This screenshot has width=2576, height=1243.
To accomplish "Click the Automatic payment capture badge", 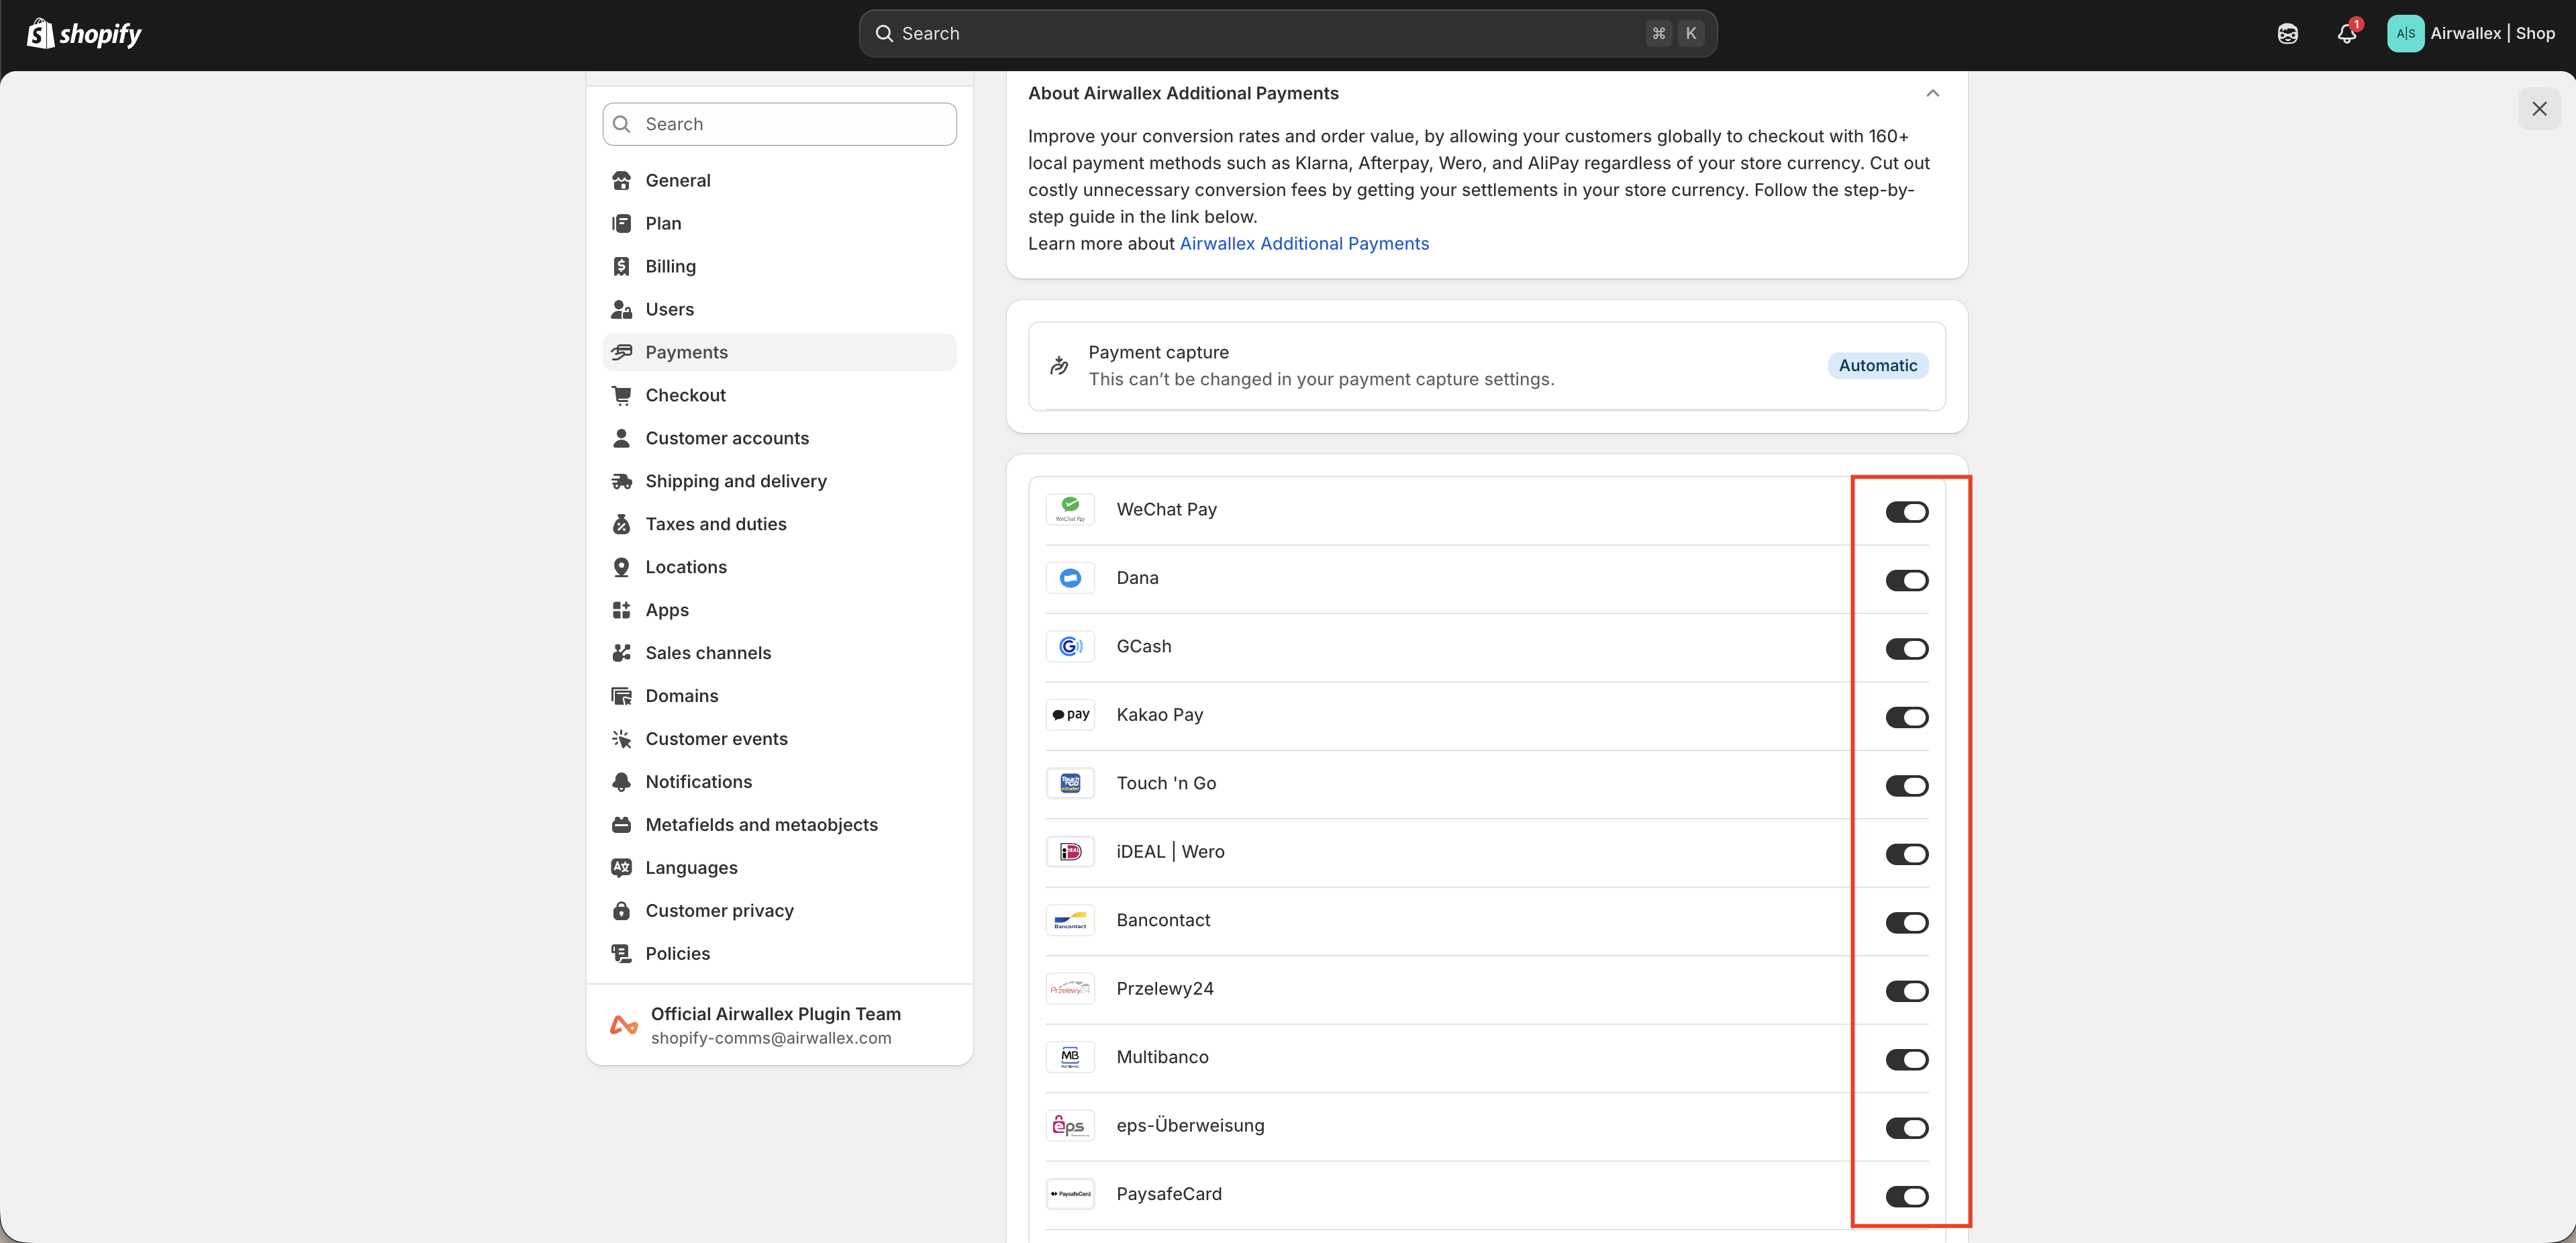I will (x=1877, y=367).
